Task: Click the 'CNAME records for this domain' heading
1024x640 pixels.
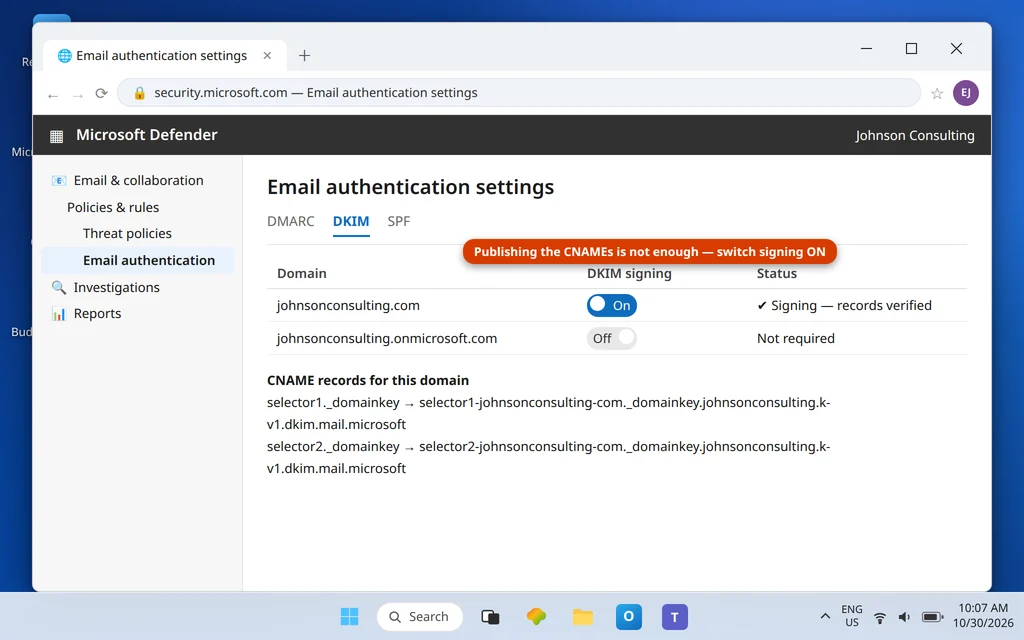Action: point(368,380)
